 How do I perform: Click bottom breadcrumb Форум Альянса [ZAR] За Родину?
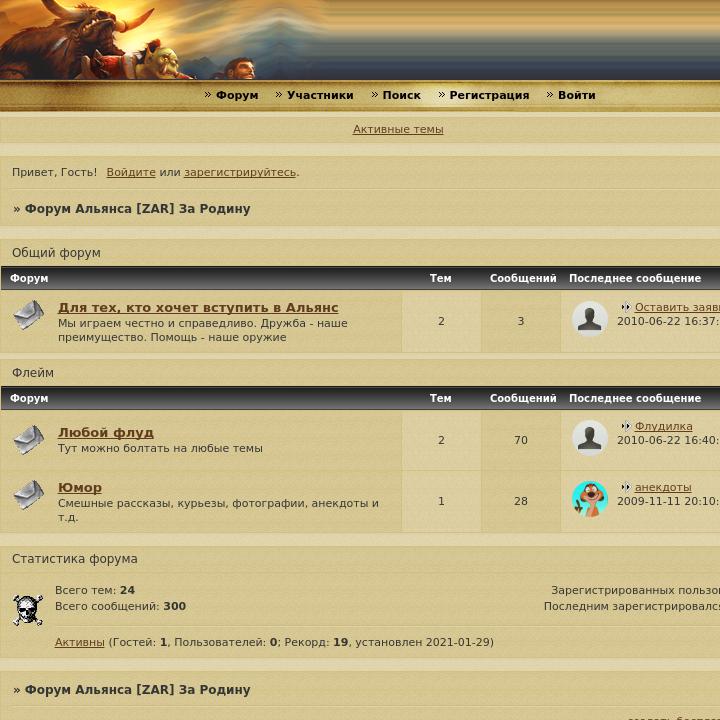point(137,690)
